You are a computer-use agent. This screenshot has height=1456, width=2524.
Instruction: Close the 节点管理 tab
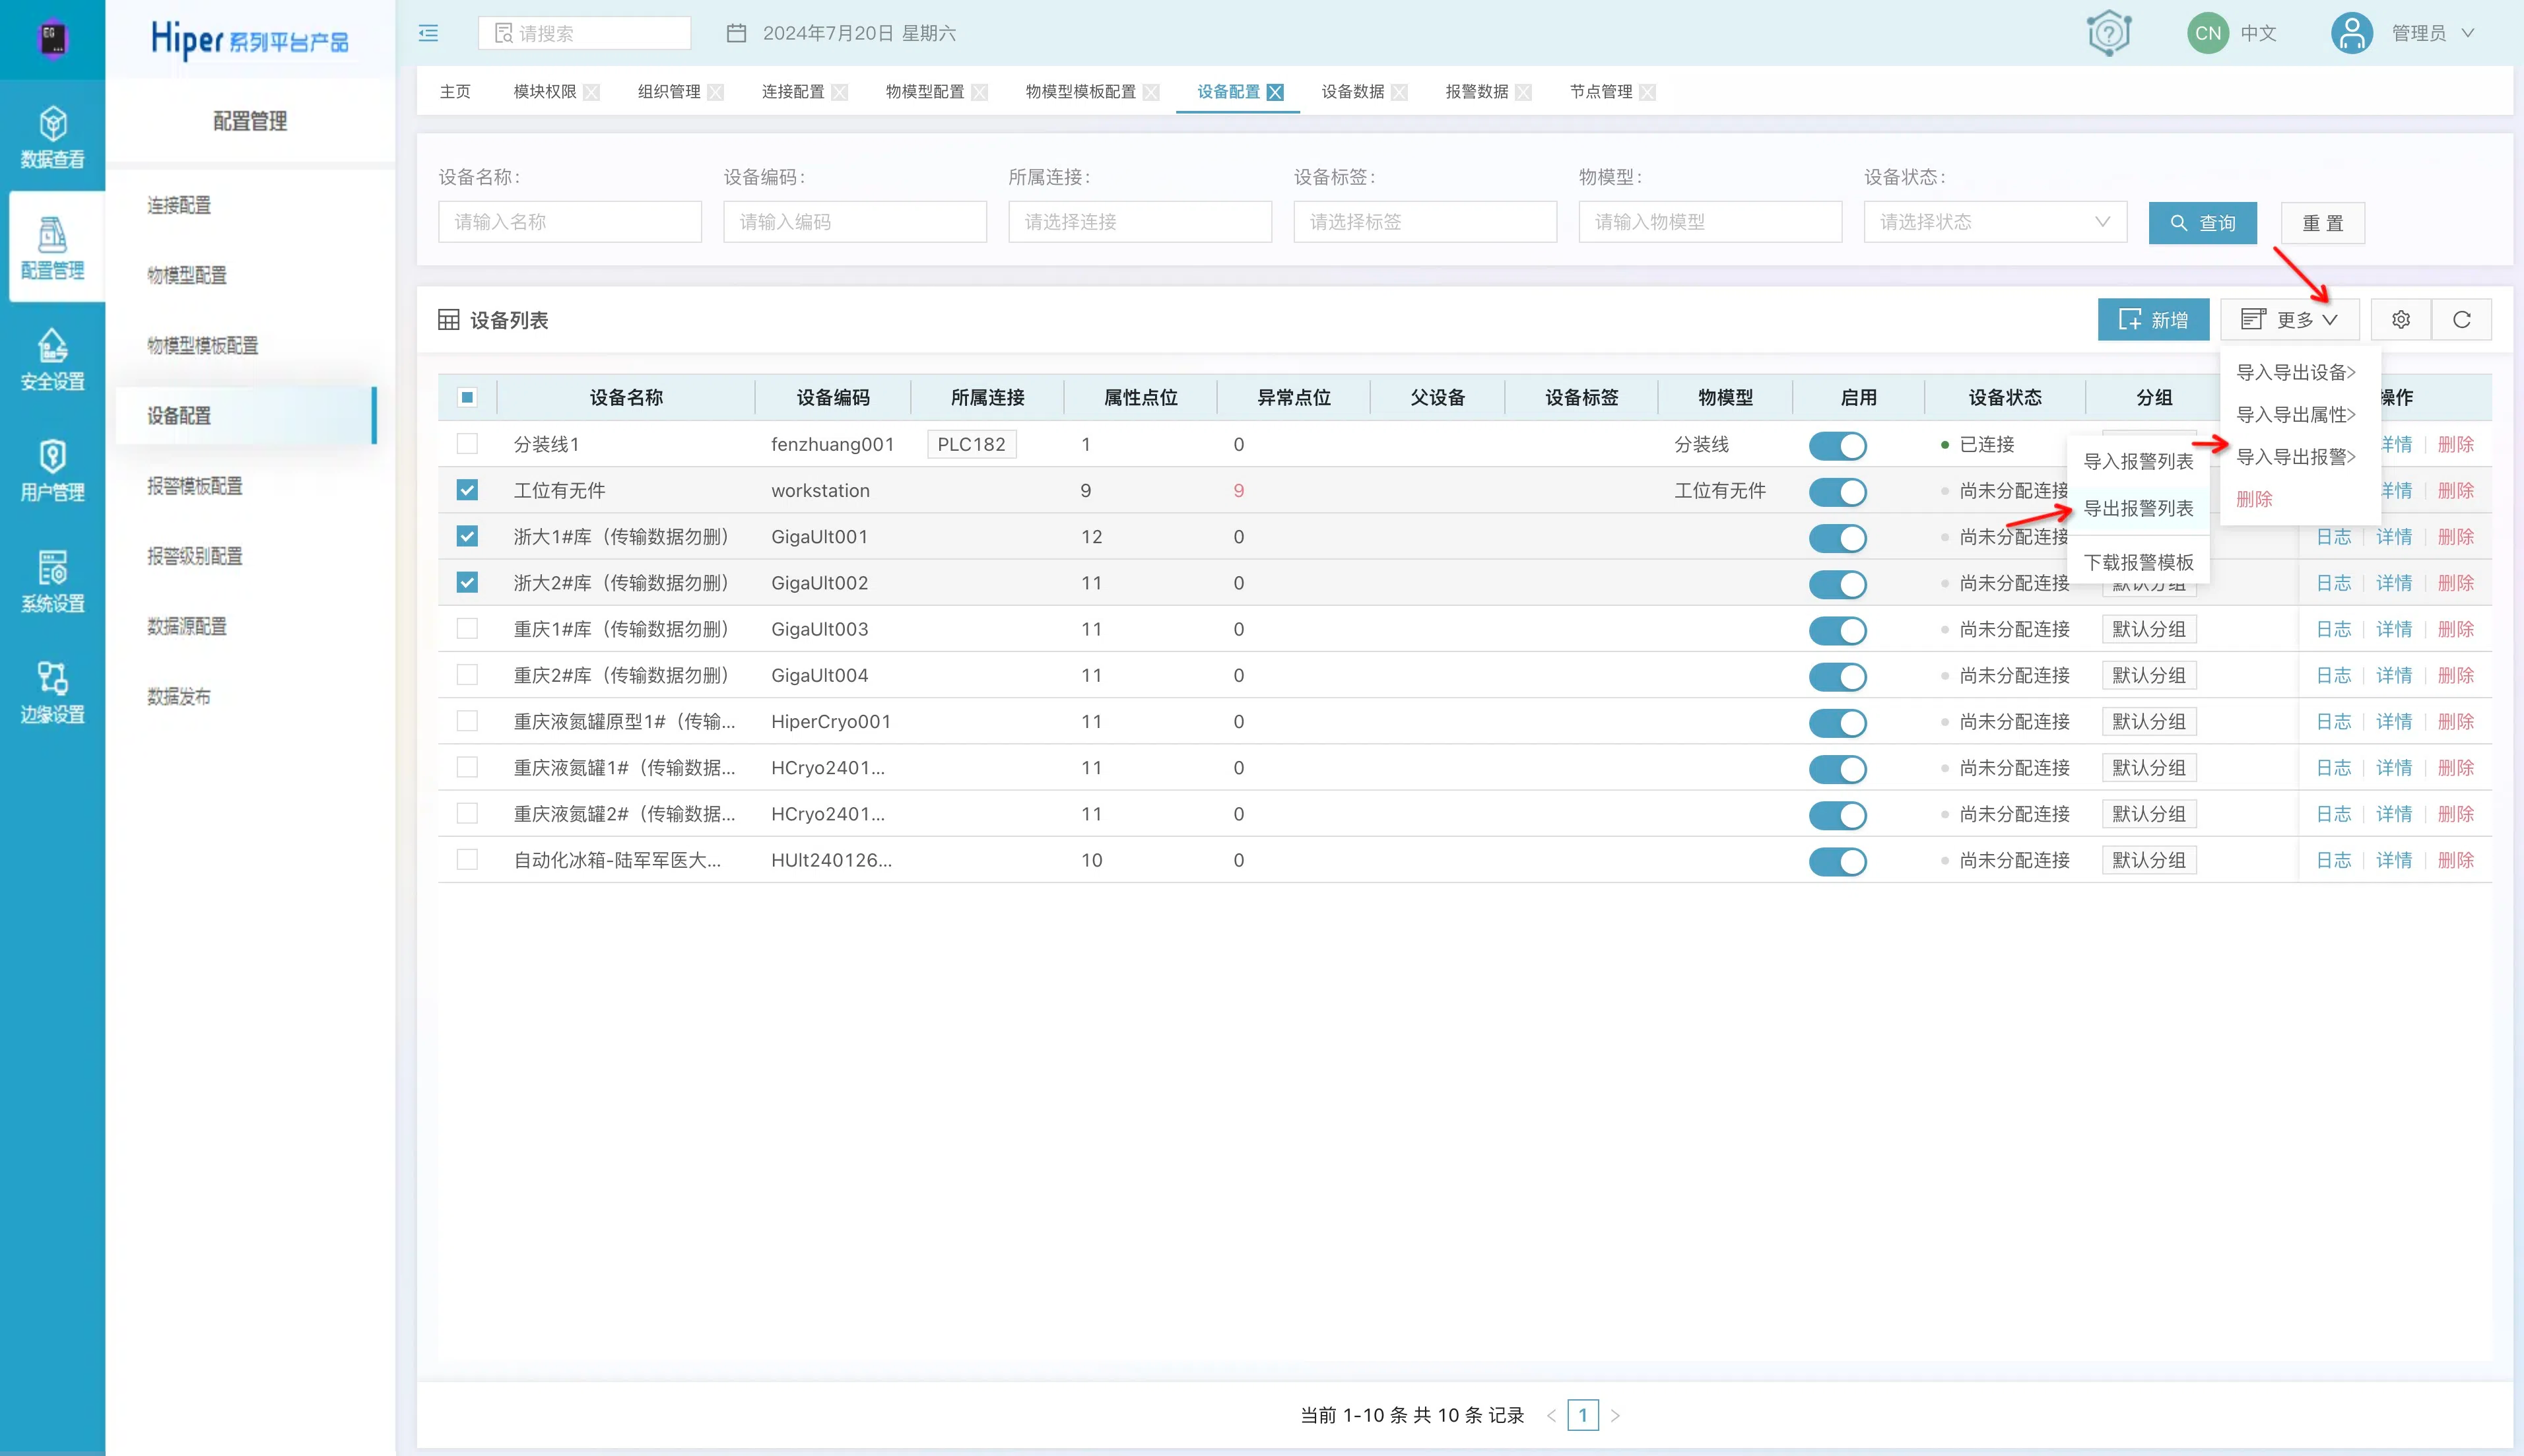pos(1648,92)
